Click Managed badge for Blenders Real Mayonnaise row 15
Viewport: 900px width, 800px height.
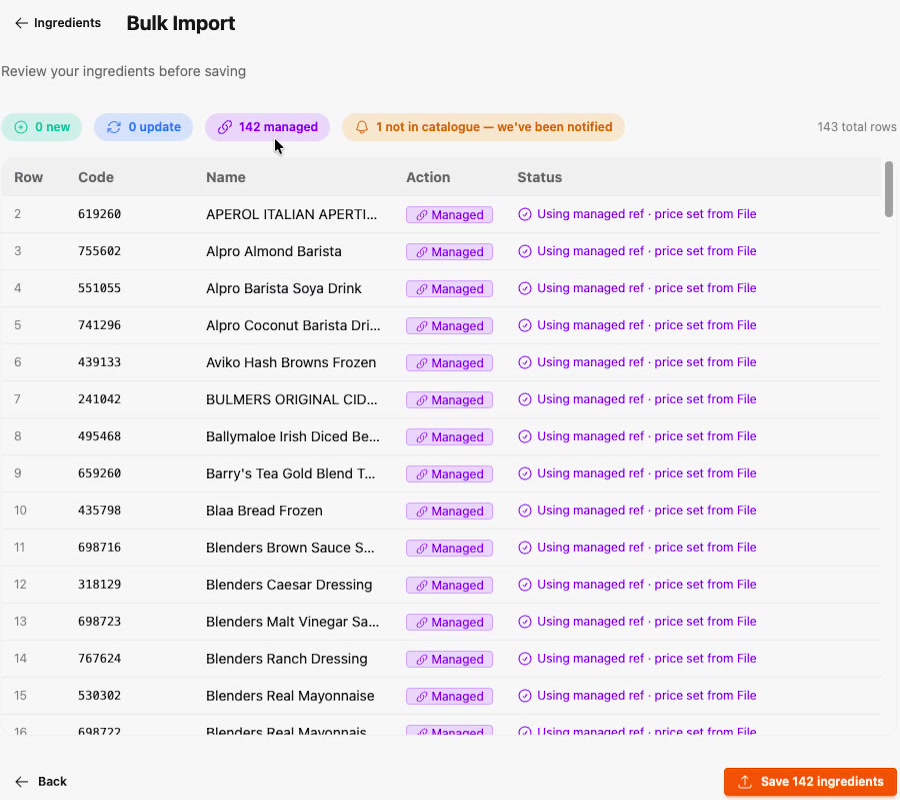click(x=449, y=696)
